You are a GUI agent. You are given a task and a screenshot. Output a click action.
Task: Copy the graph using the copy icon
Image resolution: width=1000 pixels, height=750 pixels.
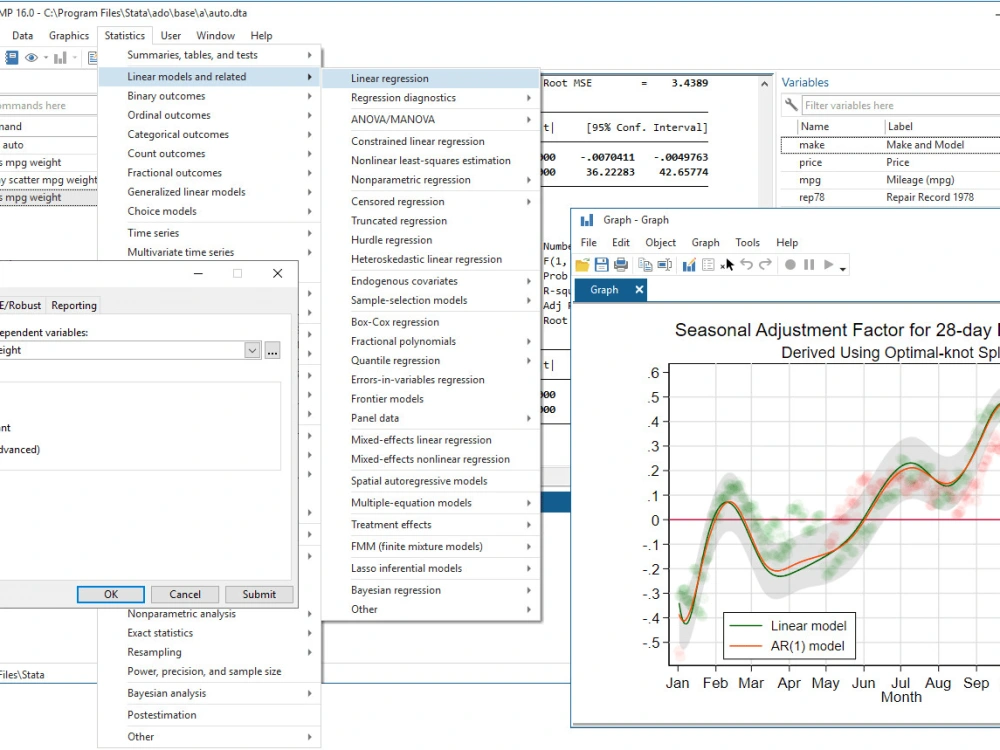[645, 265]
